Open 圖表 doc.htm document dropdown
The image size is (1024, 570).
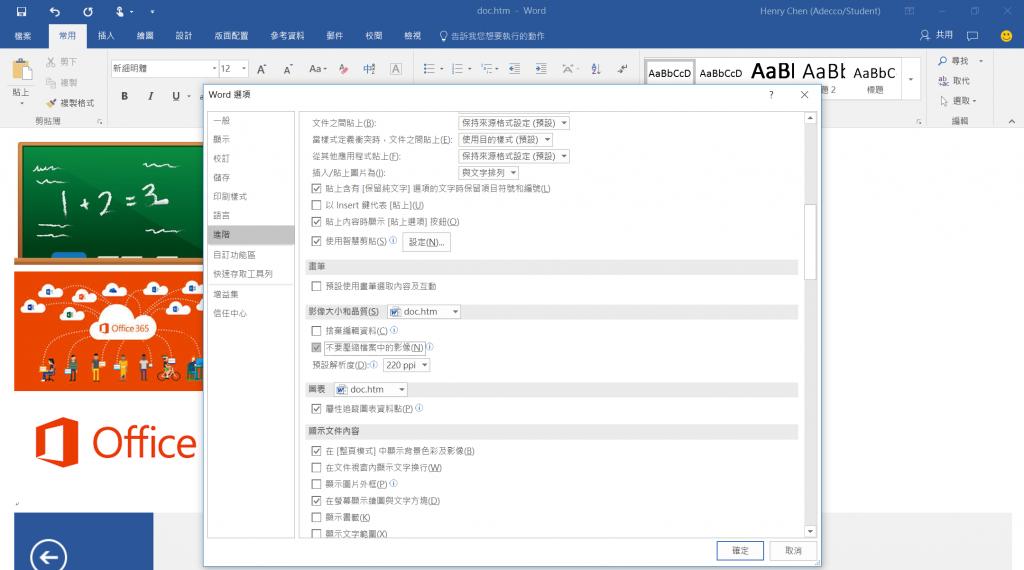coord(370,389)
